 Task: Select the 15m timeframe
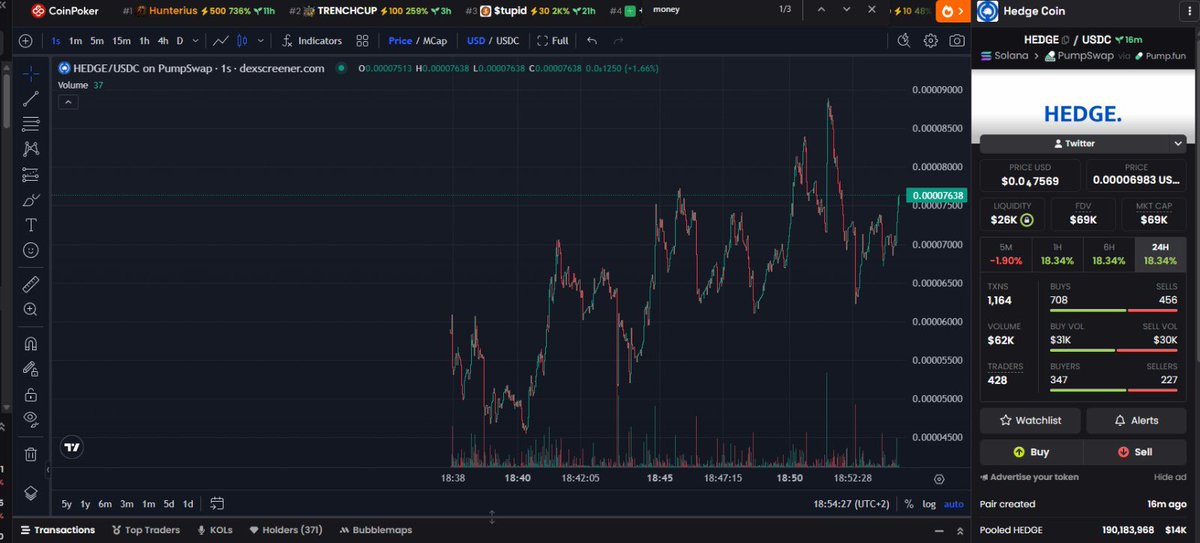click(x=121, y=41)
